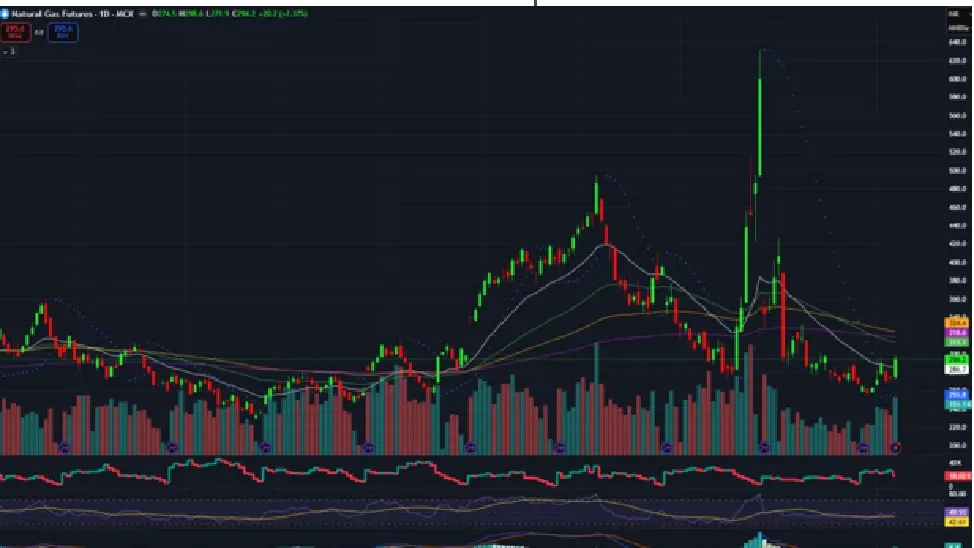Click the 480.0 price axis label

click(957, 189)
